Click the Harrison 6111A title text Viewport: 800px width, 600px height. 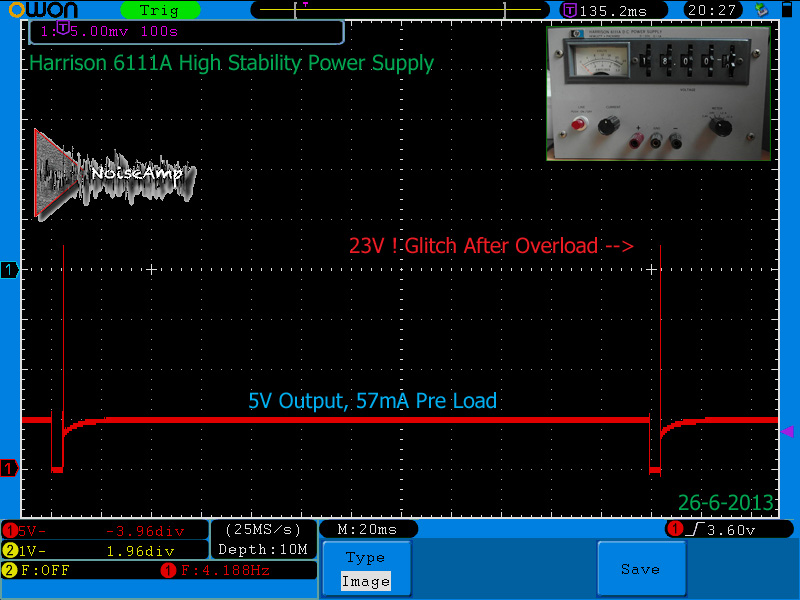tap(231, 63)
